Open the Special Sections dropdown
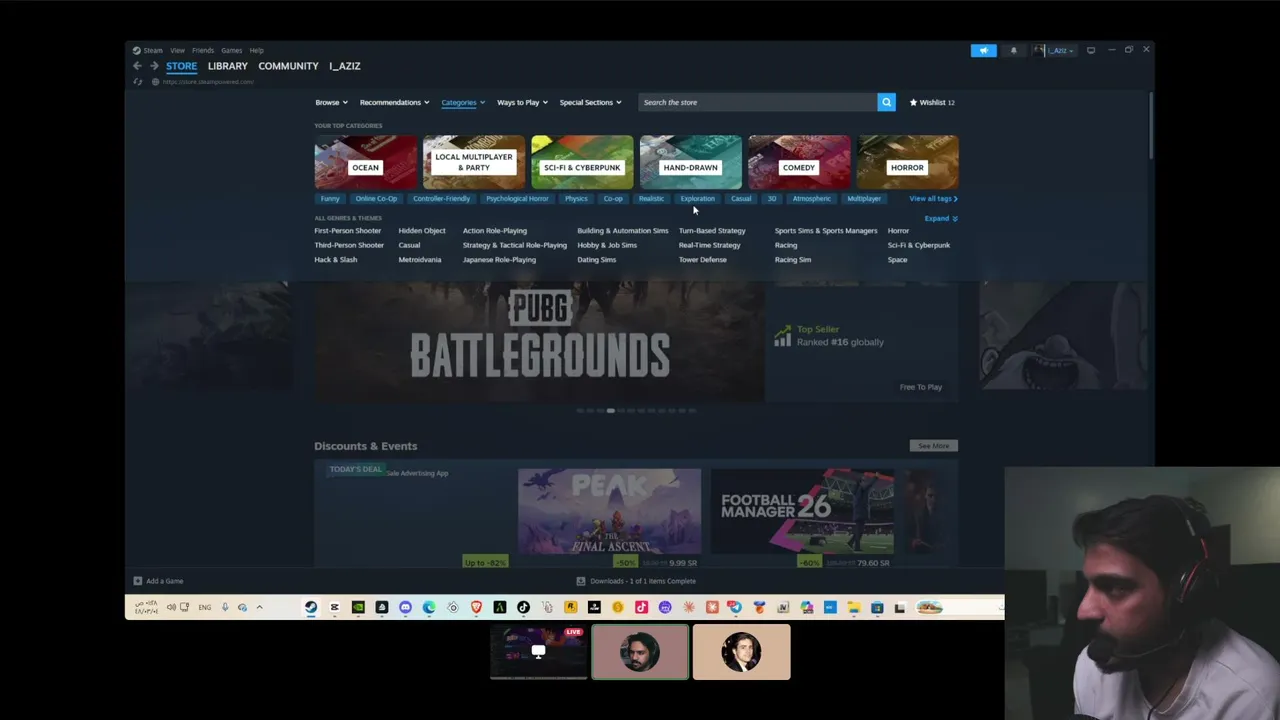Screen dimensions: 1280x720 point(590,102)
